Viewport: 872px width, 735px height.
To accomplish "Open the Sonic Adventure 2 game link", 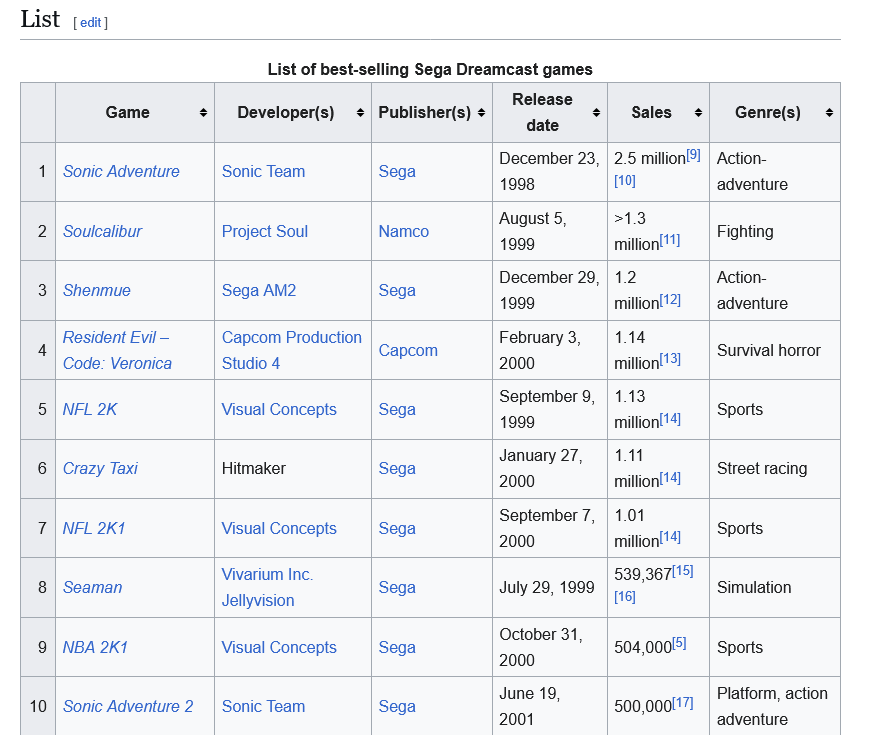I will click(x=128, y=706).
